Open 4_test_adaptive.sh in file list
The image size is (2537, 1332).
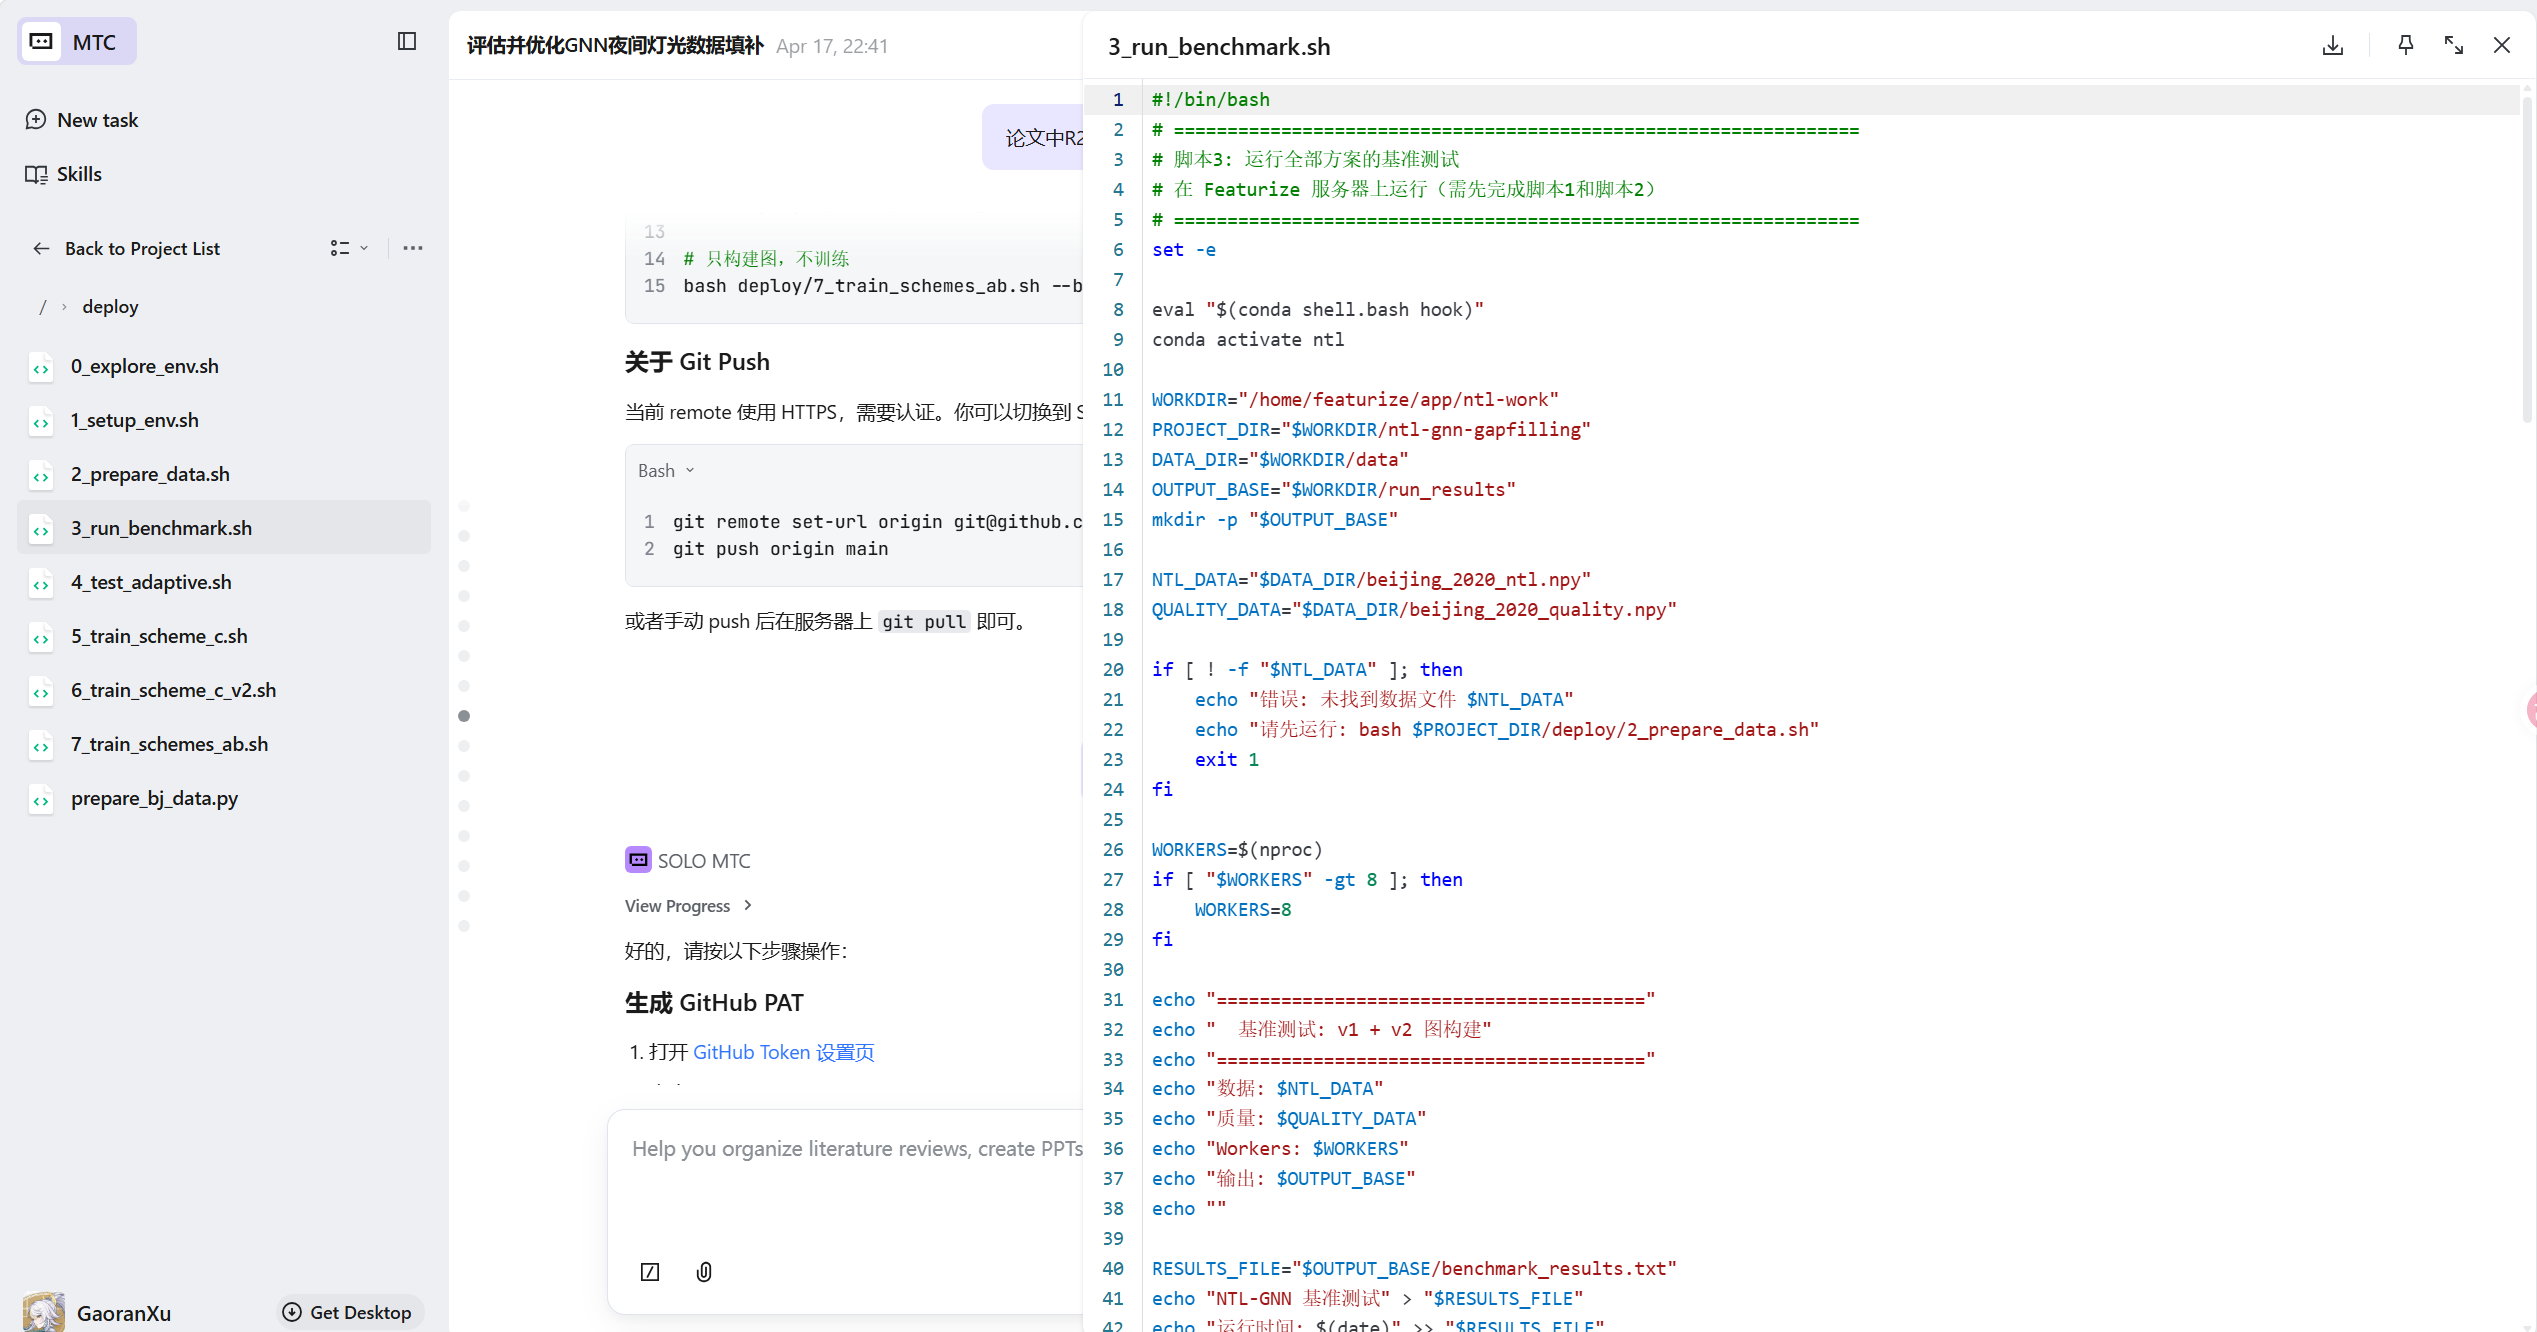click(151, 582)
